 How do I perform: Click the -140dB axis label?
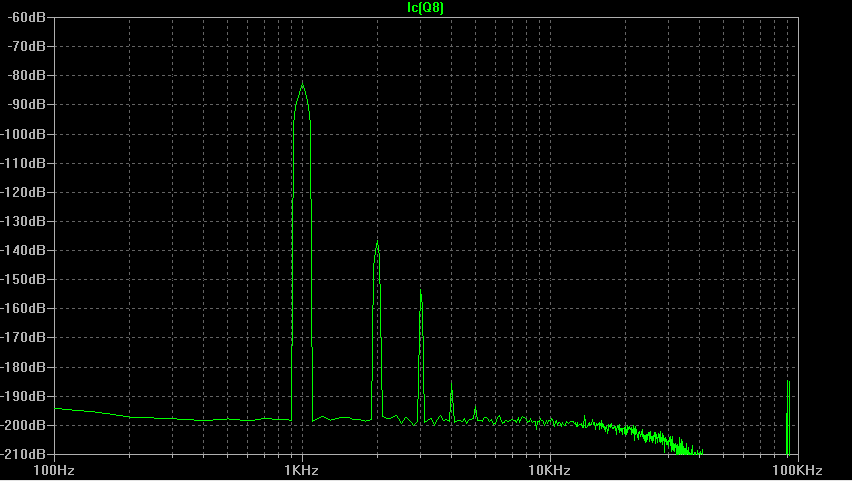23,250
